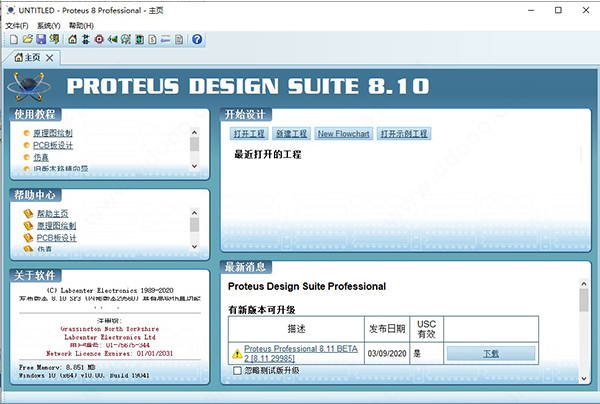Click the 使用教程 scrollbar thumb

click(x=194, y=144)
